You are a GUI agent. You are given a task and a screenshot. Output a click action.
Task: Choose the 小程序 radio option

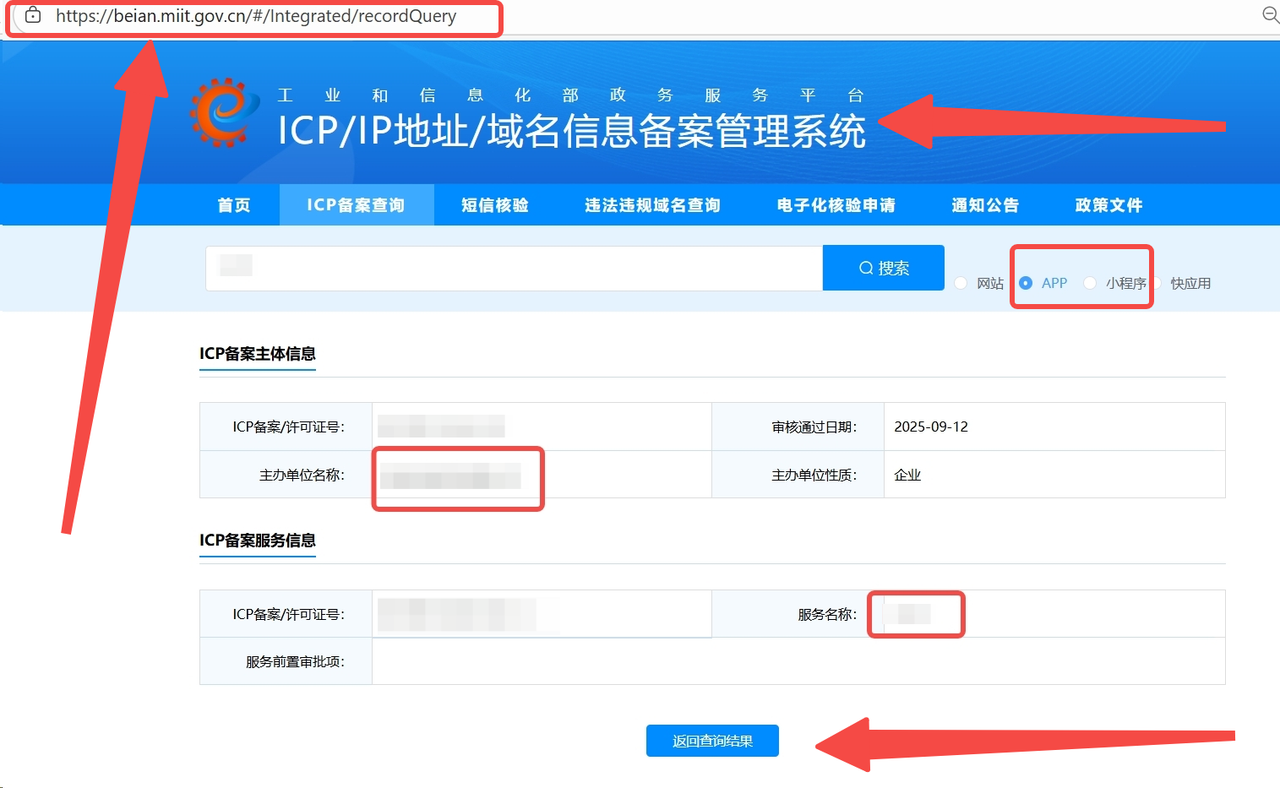pyautogui.click(x=1090, y=283)
